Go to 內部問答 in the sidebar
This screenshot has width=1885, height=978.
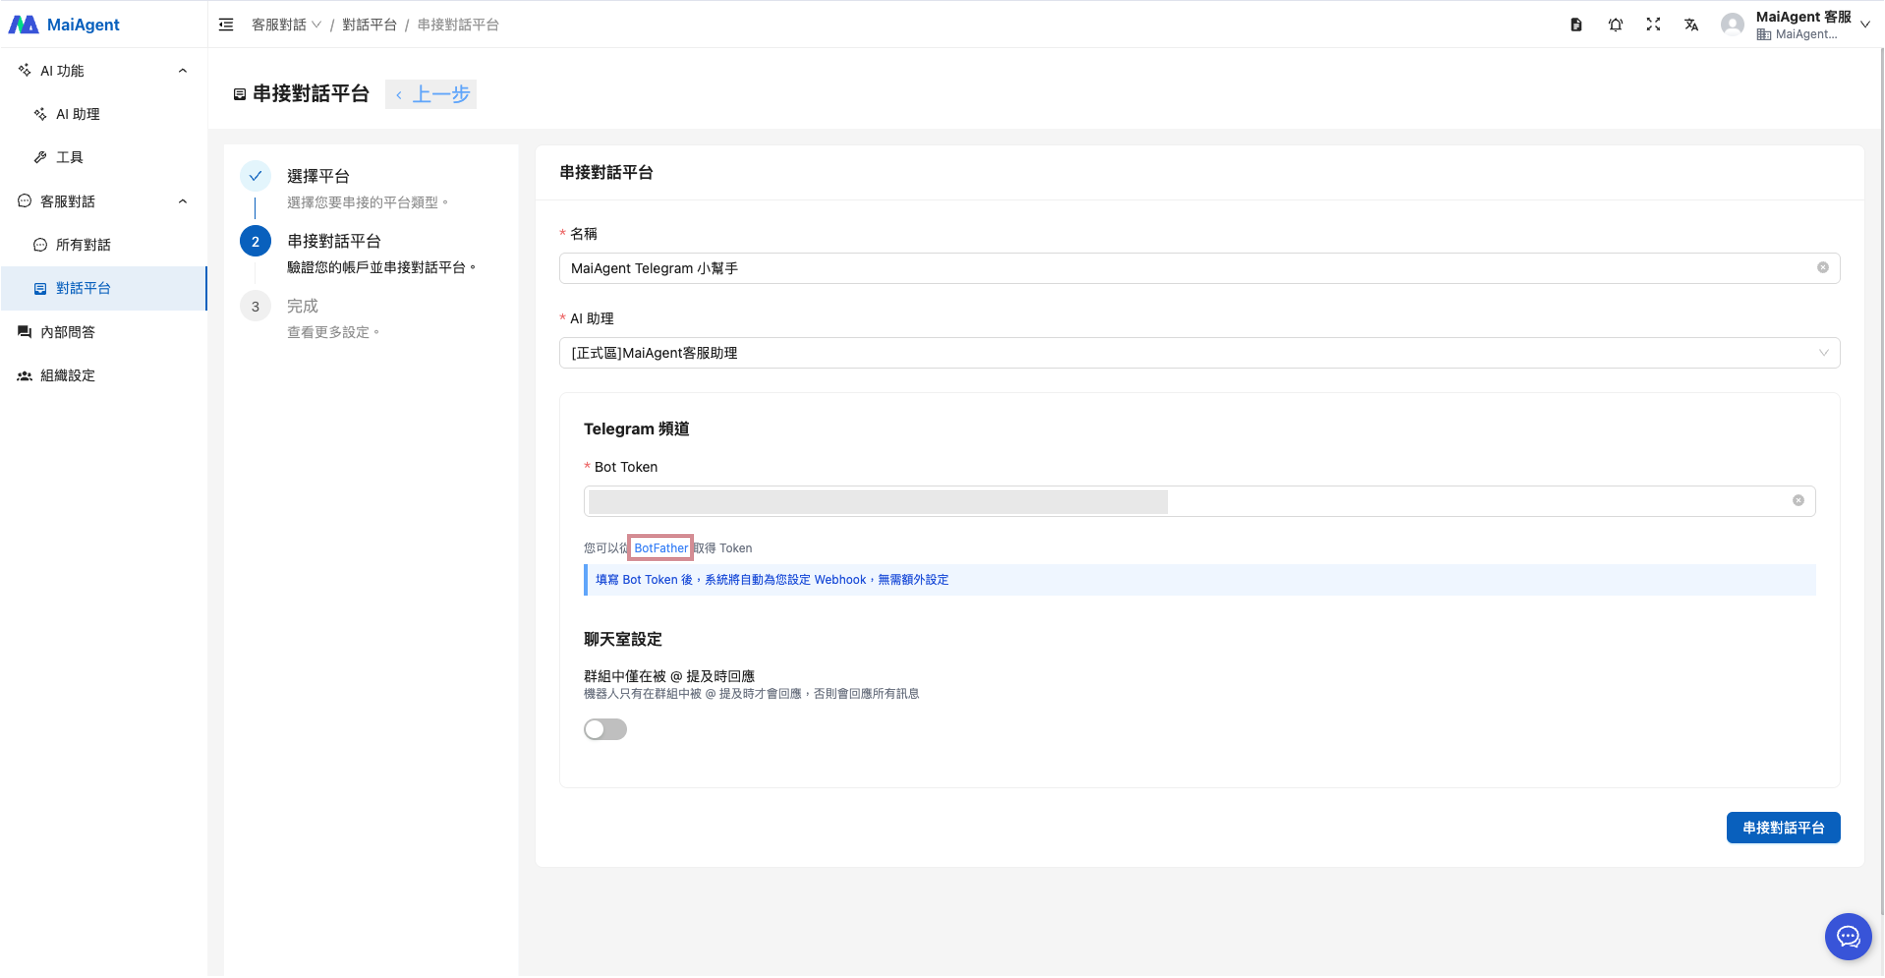coord(67,332)
